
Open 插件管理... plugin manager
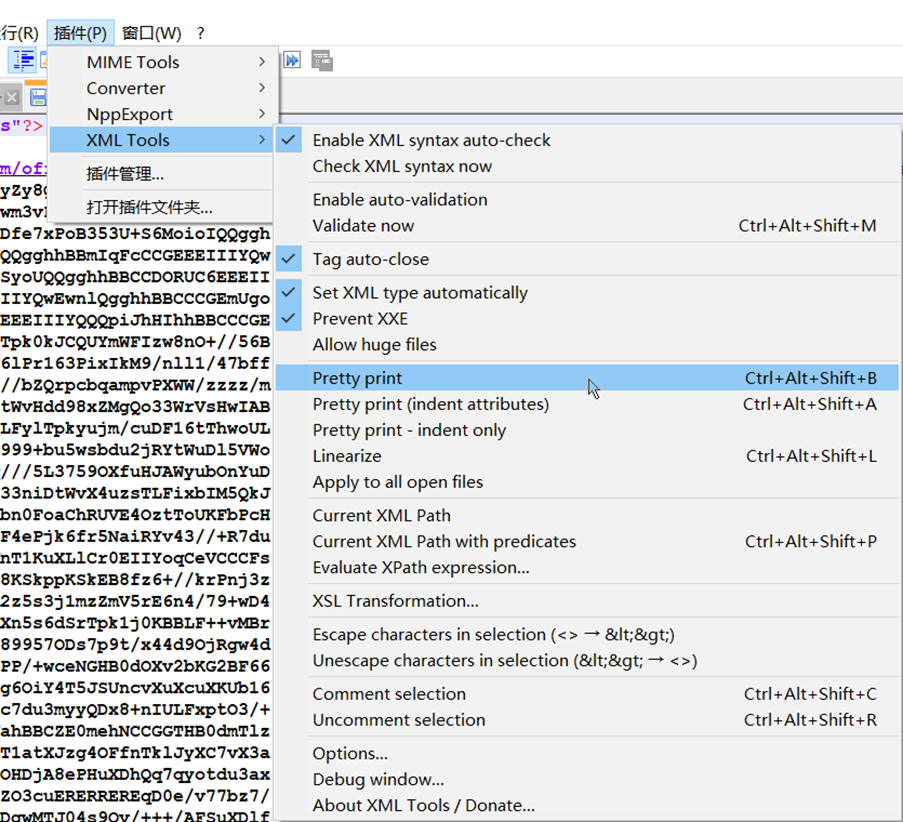125,174
